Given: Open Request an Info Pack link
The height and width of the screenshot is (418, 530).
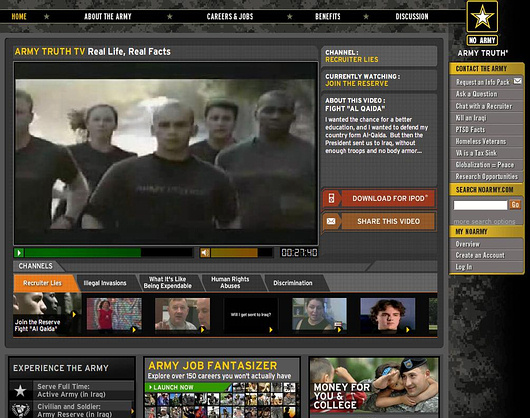Looking at the screenshot, I should 483,82.
